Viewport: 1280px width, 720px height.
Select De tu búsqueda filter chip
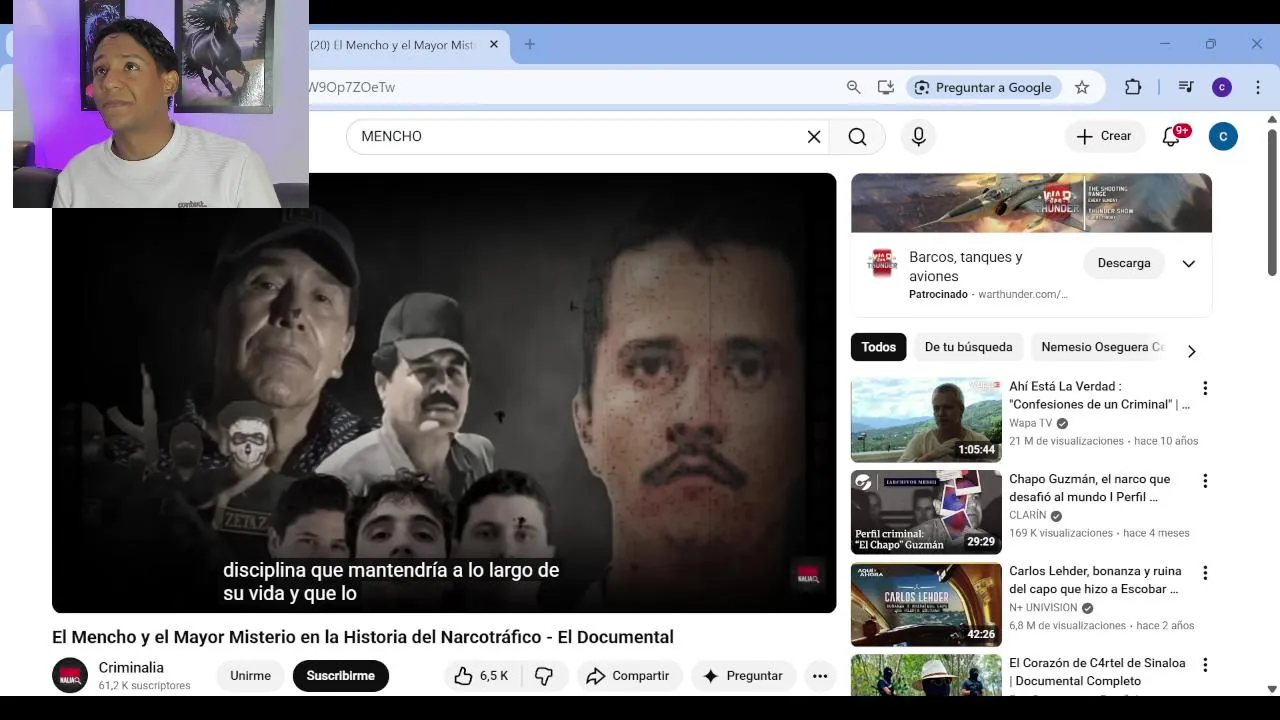click(968, 347)
